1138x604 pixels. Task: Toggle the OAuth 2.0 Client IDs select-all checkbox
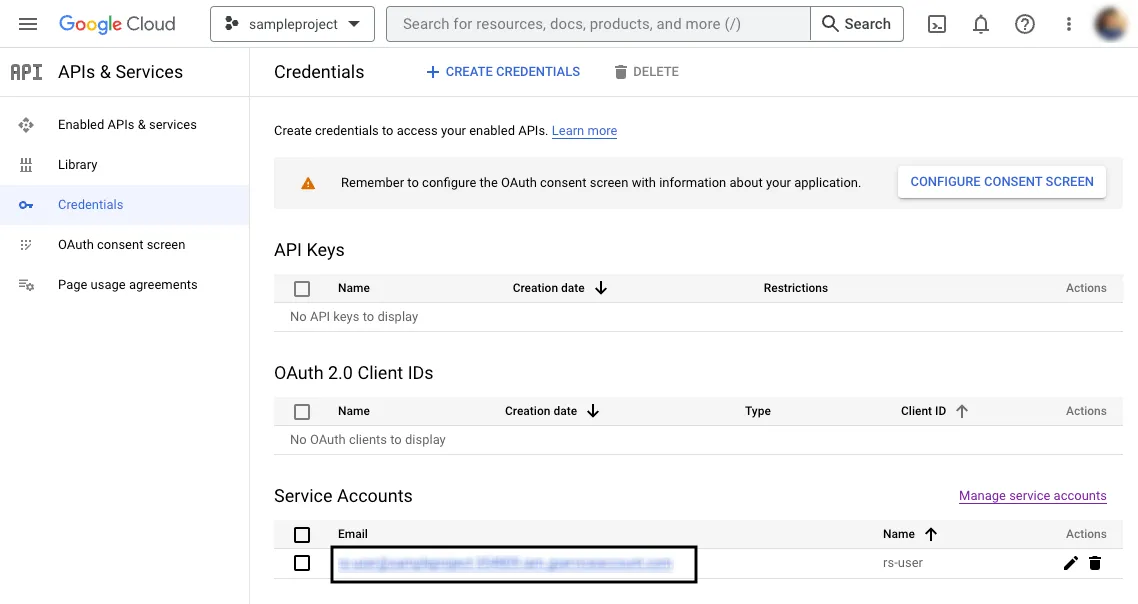tap(302, 412)
